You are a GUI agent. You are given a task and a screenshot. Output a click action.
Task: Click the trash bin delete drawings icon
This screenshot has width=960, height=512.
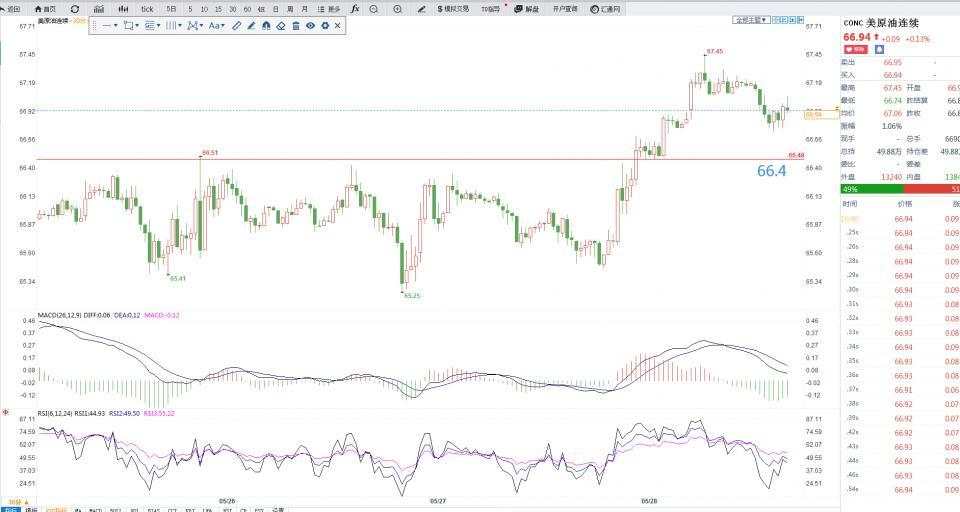(296, 26)
